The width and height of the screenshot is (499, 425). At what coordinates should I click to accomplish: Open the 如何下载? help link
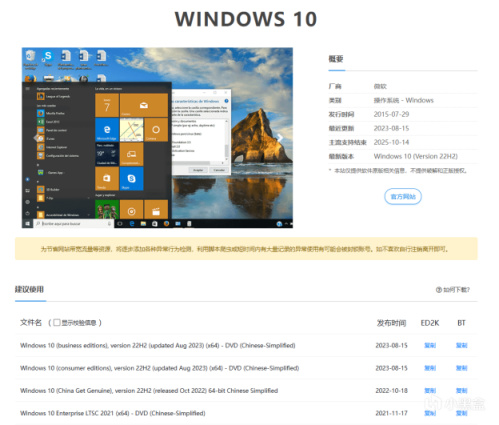pyautogui.click(x=453, y=290)
